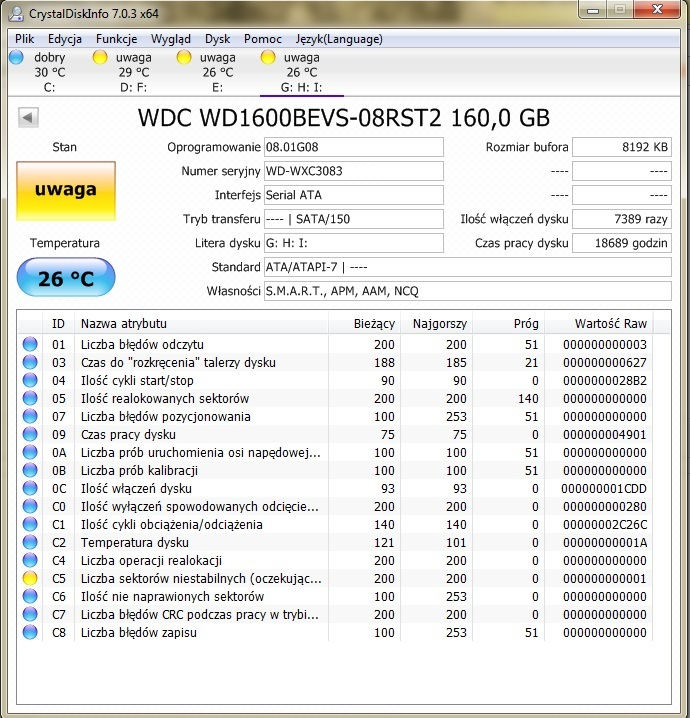Select row Ilość realokowanych sektorów
690x718 pixels.
click(335, 398)
